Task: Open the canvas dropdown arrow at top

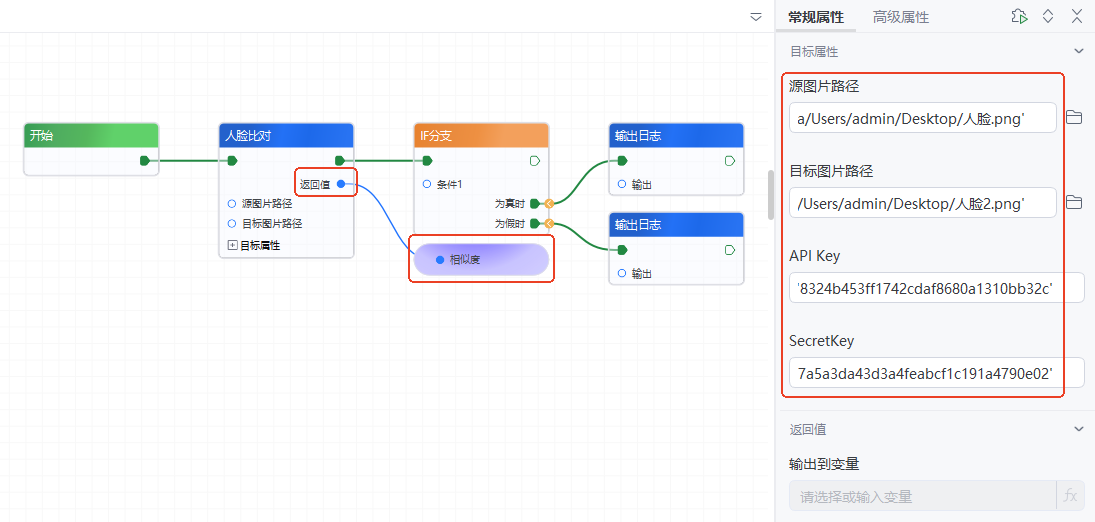Action: pyautogui.click(x=756, y=17)
